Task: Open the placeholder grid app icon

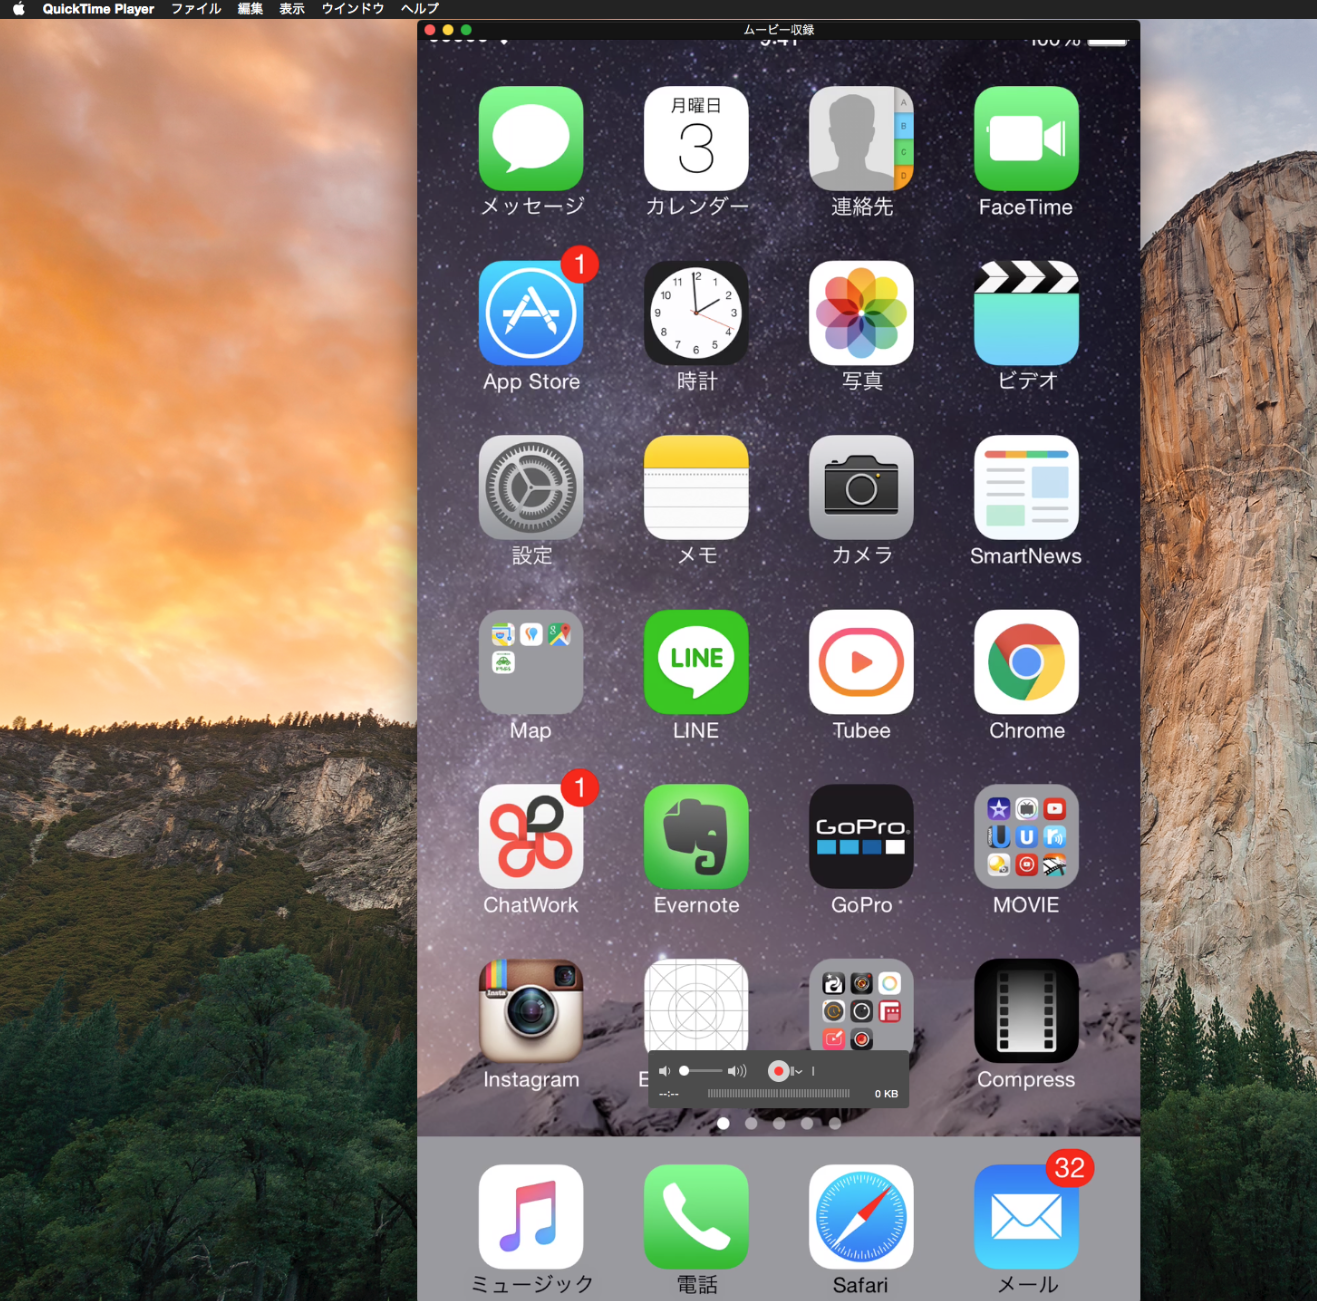Action: 696,1004
